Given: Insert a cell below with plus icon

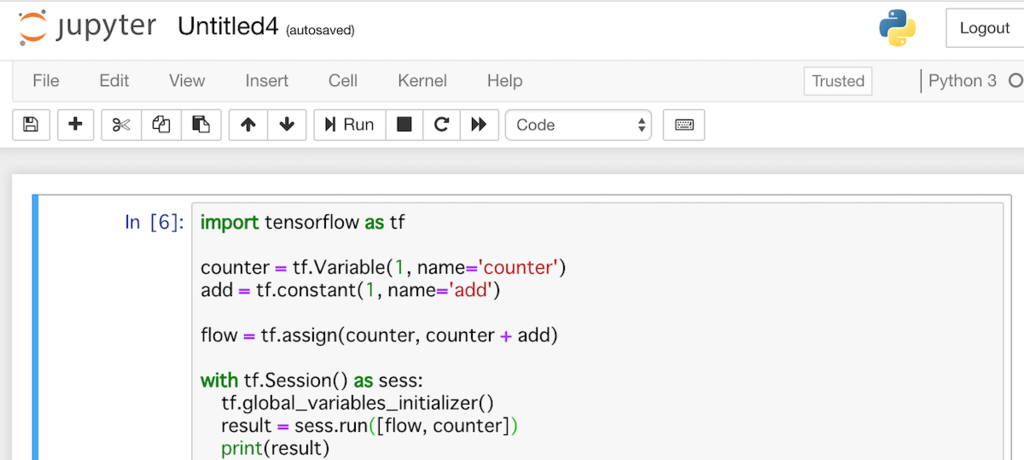Looking at the screenshot, I should (x=75, y=125).
